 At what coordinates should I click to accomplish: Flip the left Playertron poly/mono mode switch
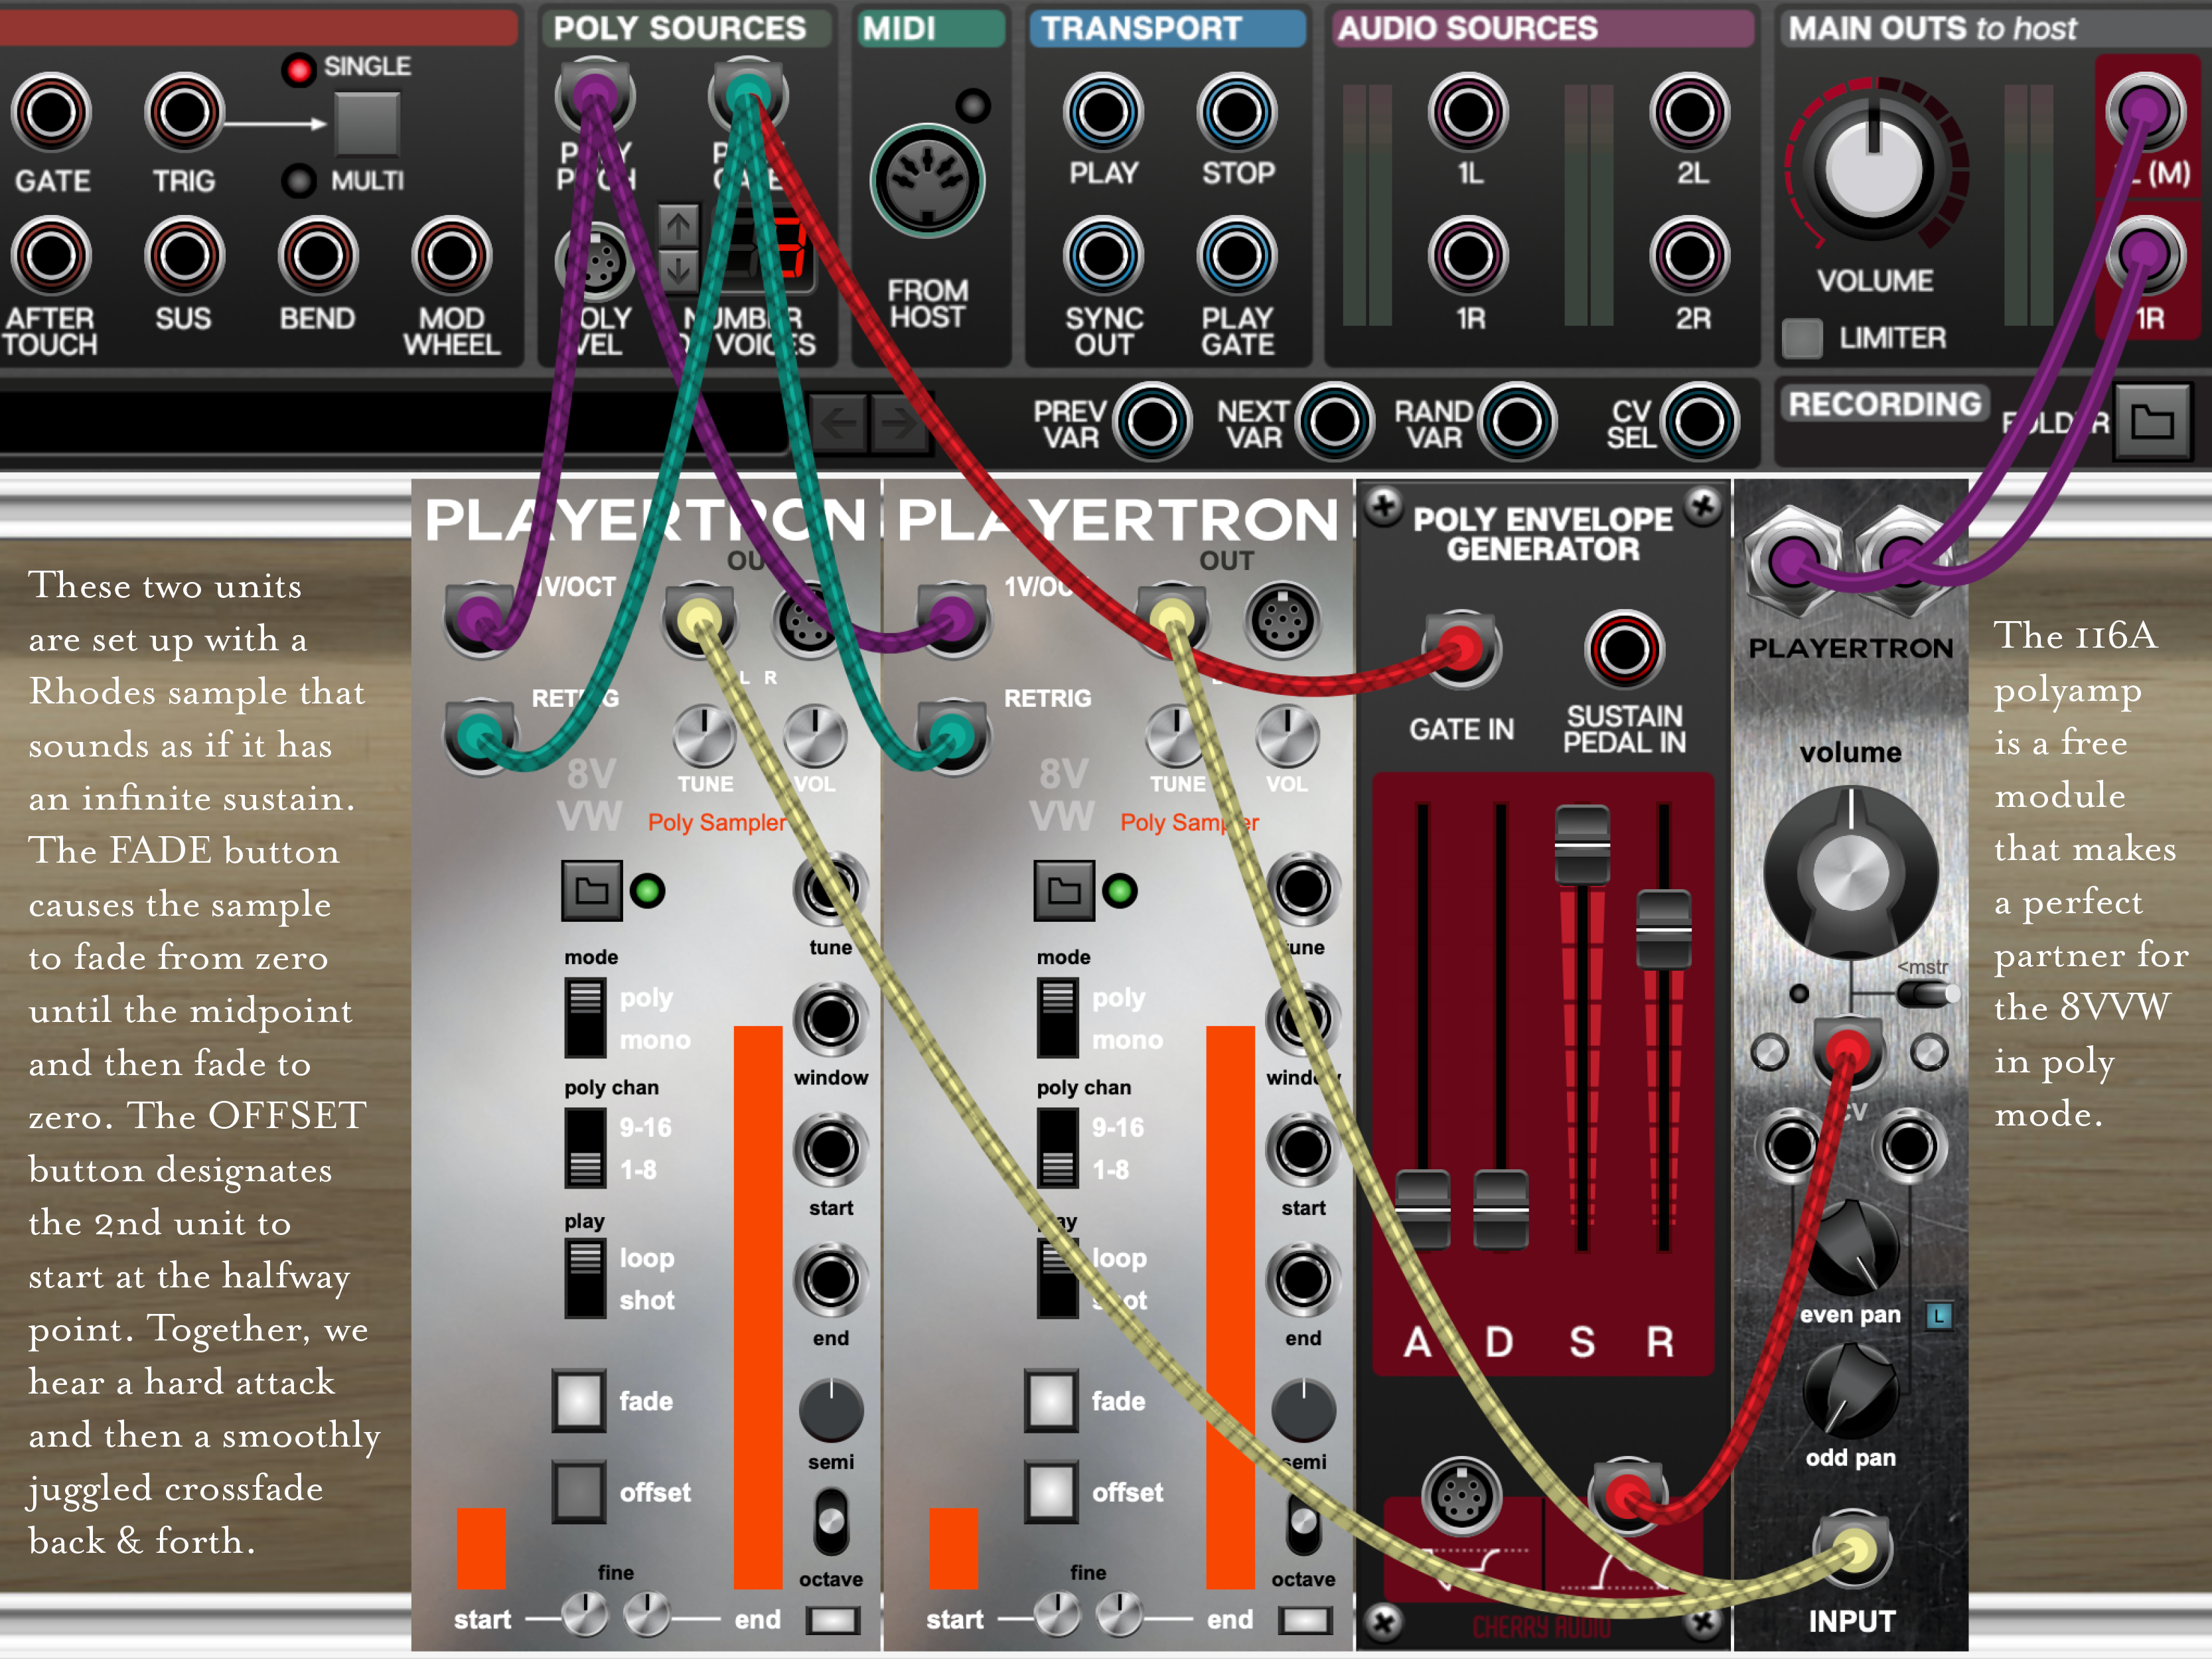pyautogui.click(x=585, y=1017)
